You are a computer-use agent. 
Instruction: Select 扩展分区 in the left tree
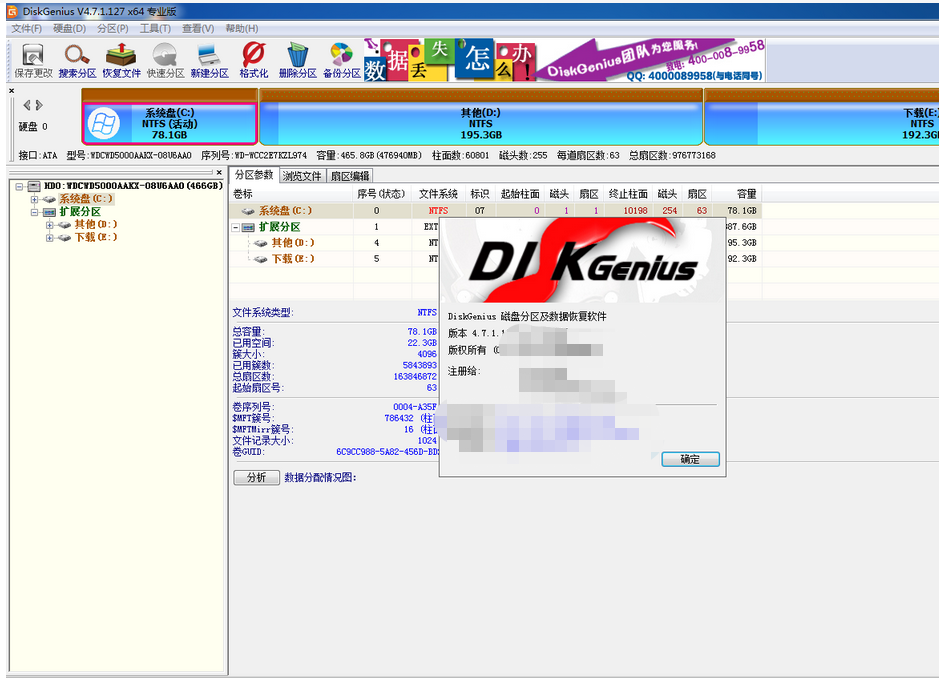tap(80, 212)
